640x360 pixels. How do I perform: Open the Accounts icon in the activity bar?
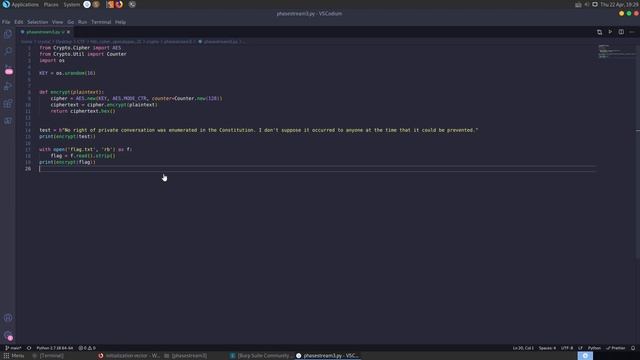[8, 318]
